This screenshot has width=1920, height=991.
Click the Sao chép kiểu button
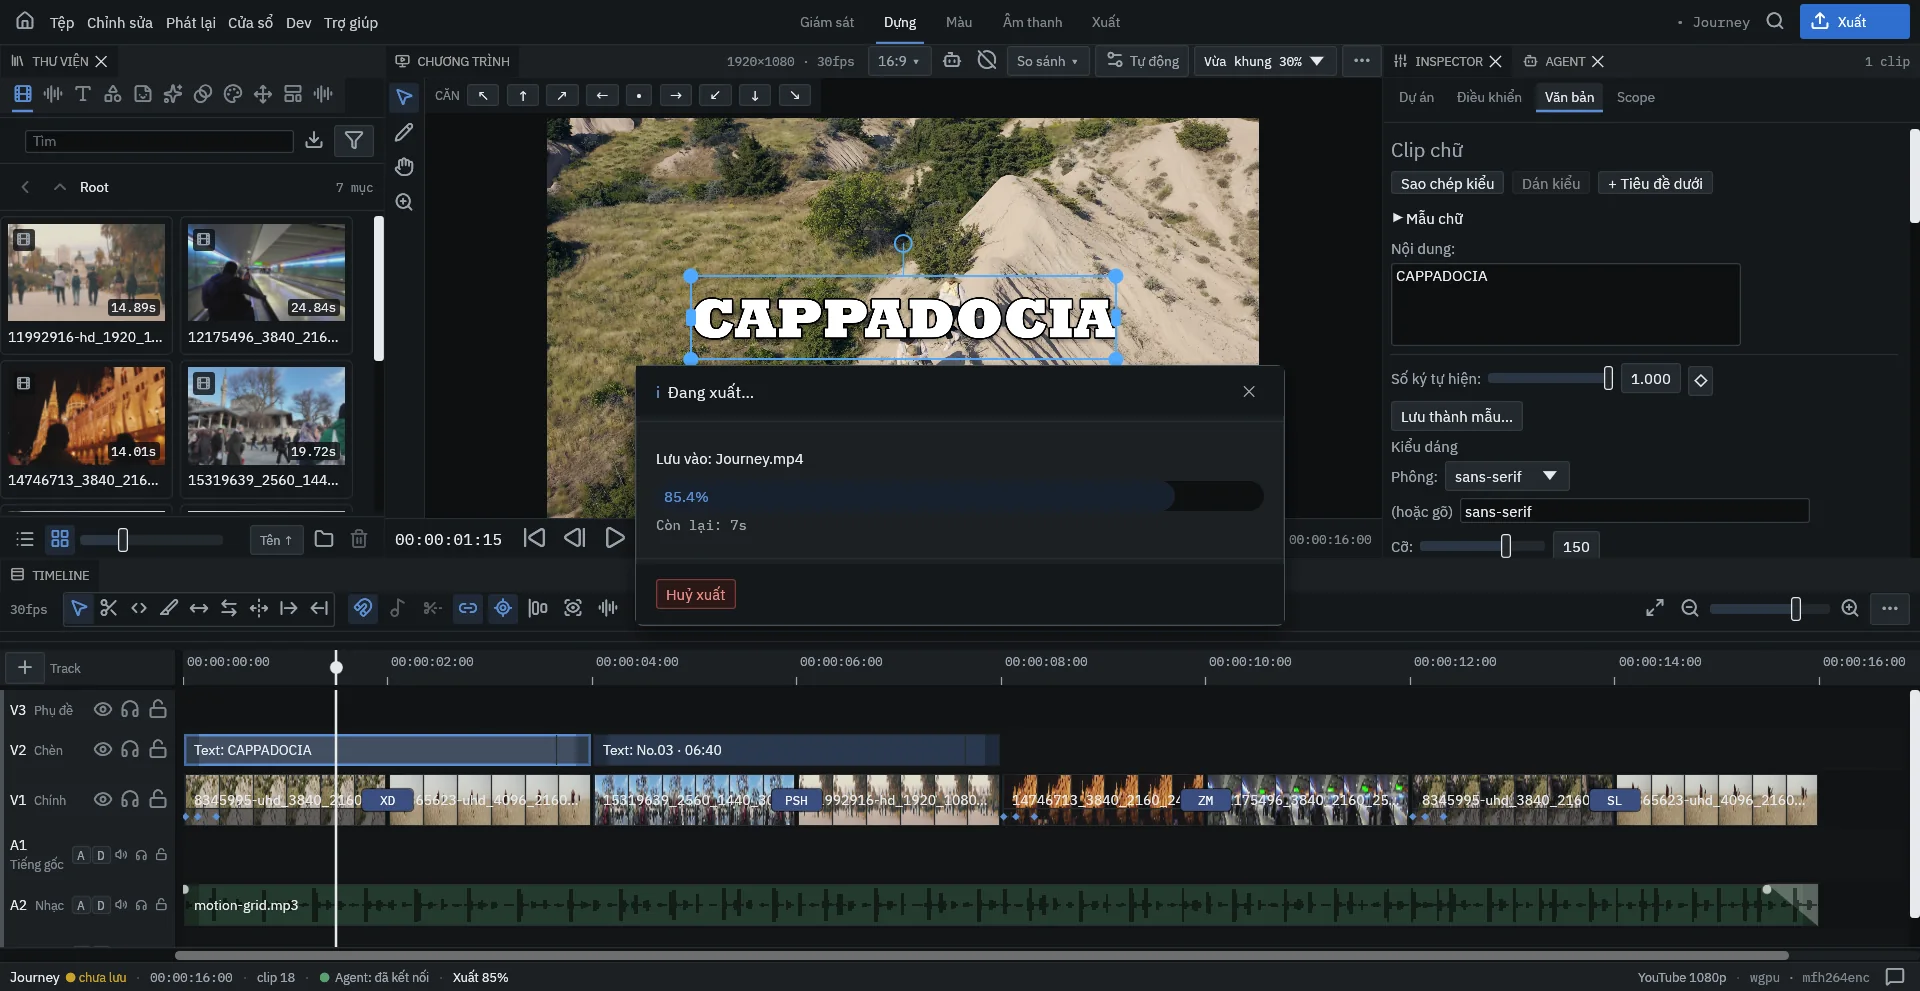click(1447, 183)
